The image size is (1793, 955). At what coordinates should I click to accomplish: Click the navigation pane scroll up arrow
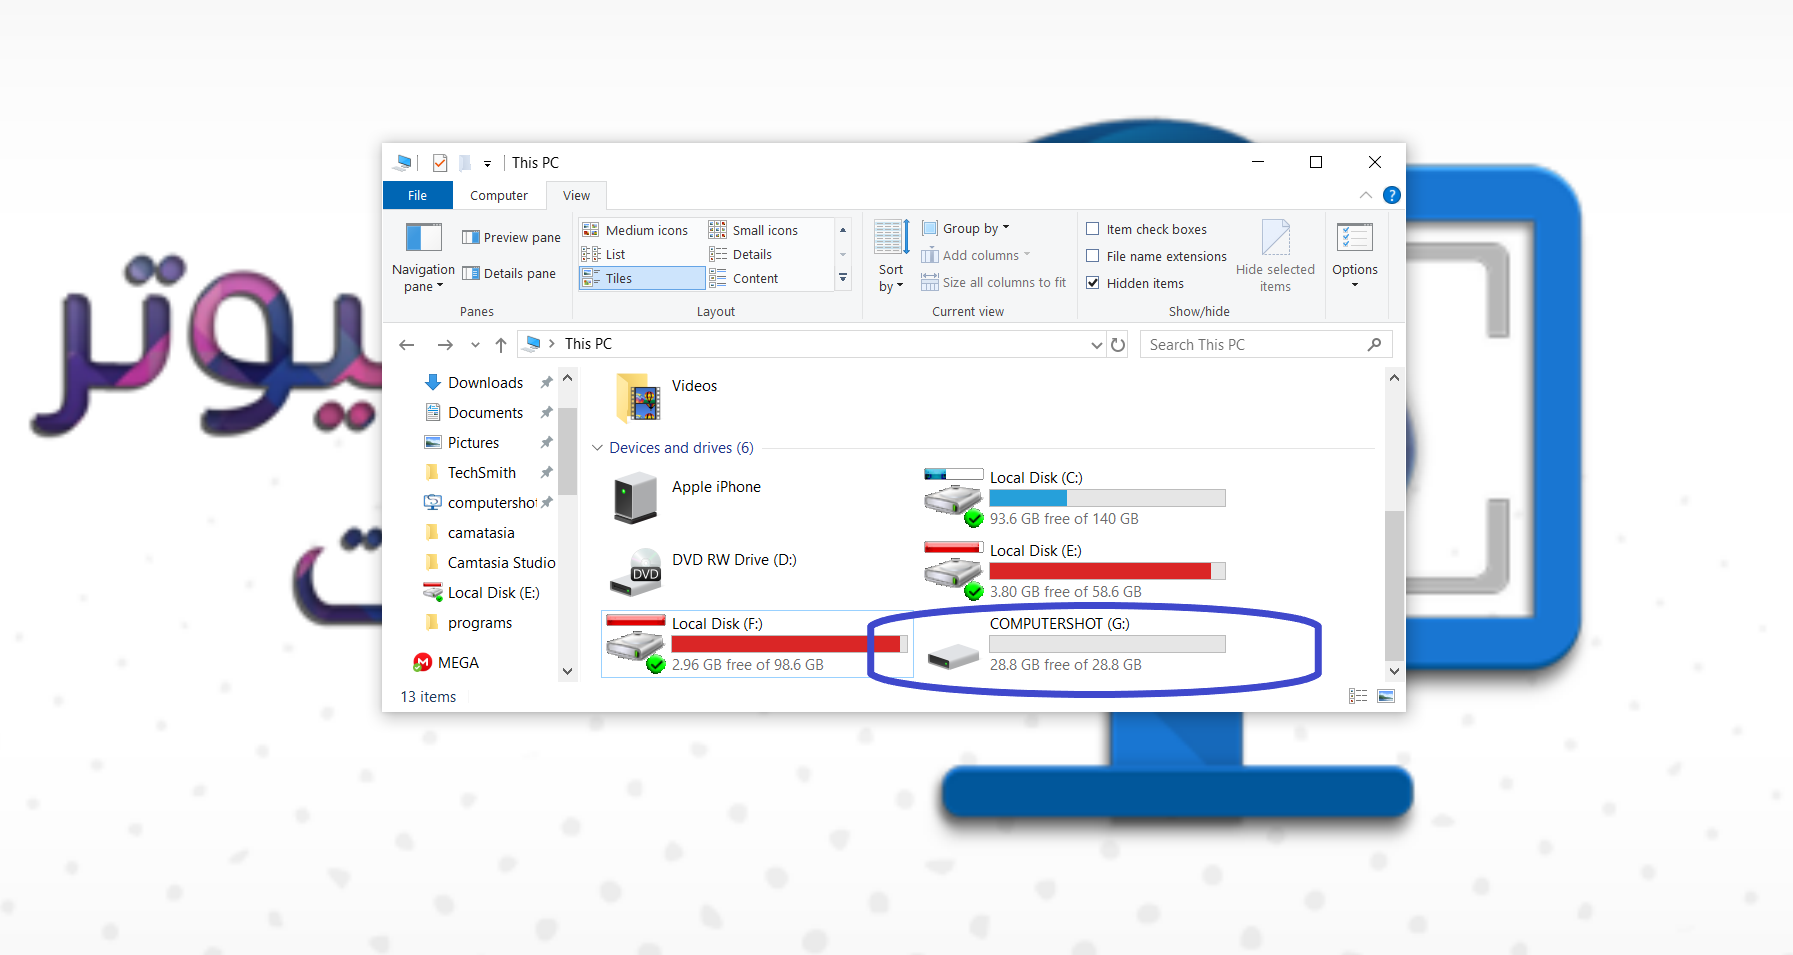pos(568,378)
